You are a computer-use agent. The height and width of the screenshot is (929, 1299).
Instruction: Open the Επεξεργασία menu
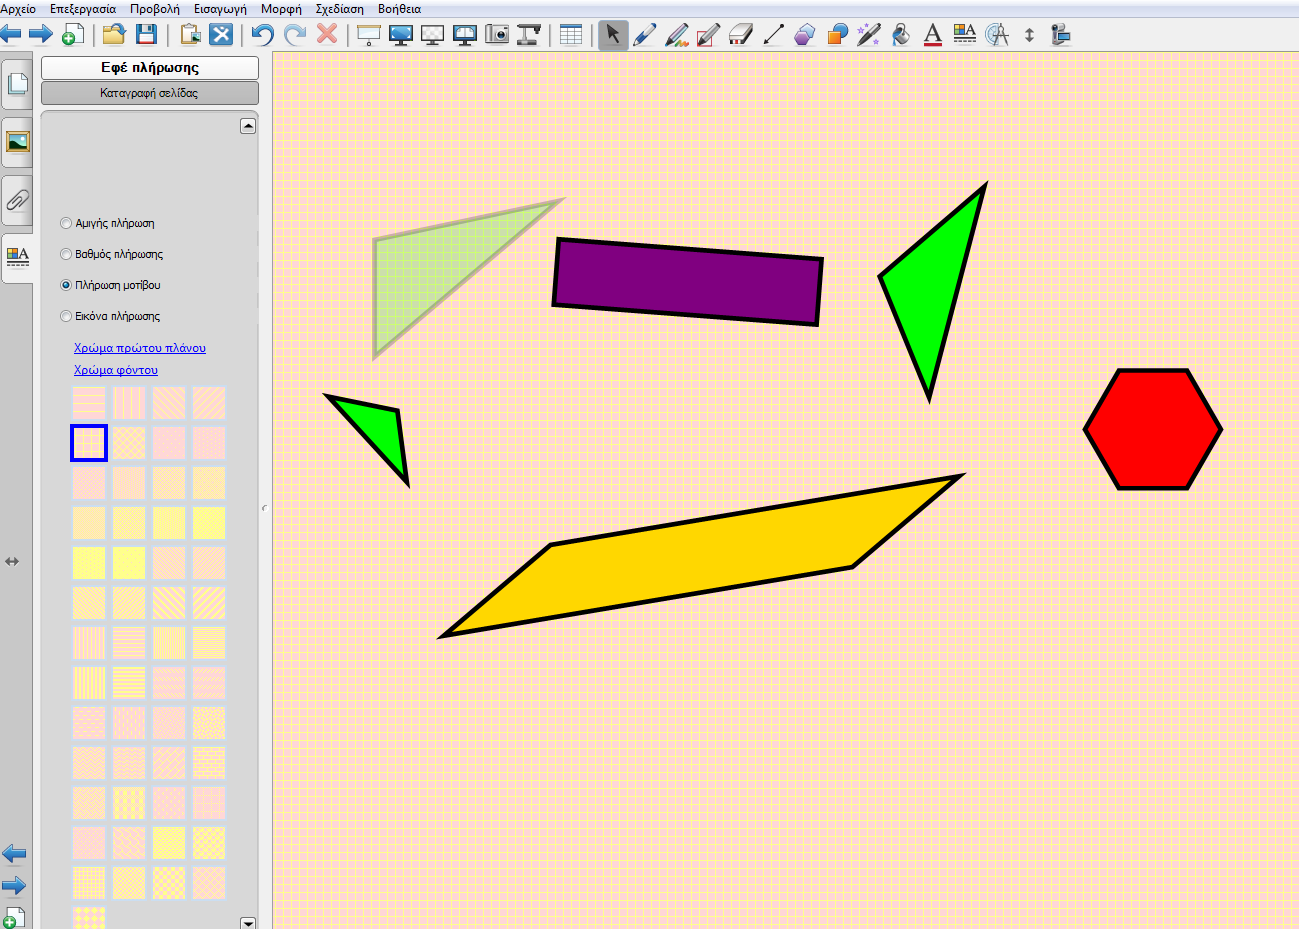83,9
